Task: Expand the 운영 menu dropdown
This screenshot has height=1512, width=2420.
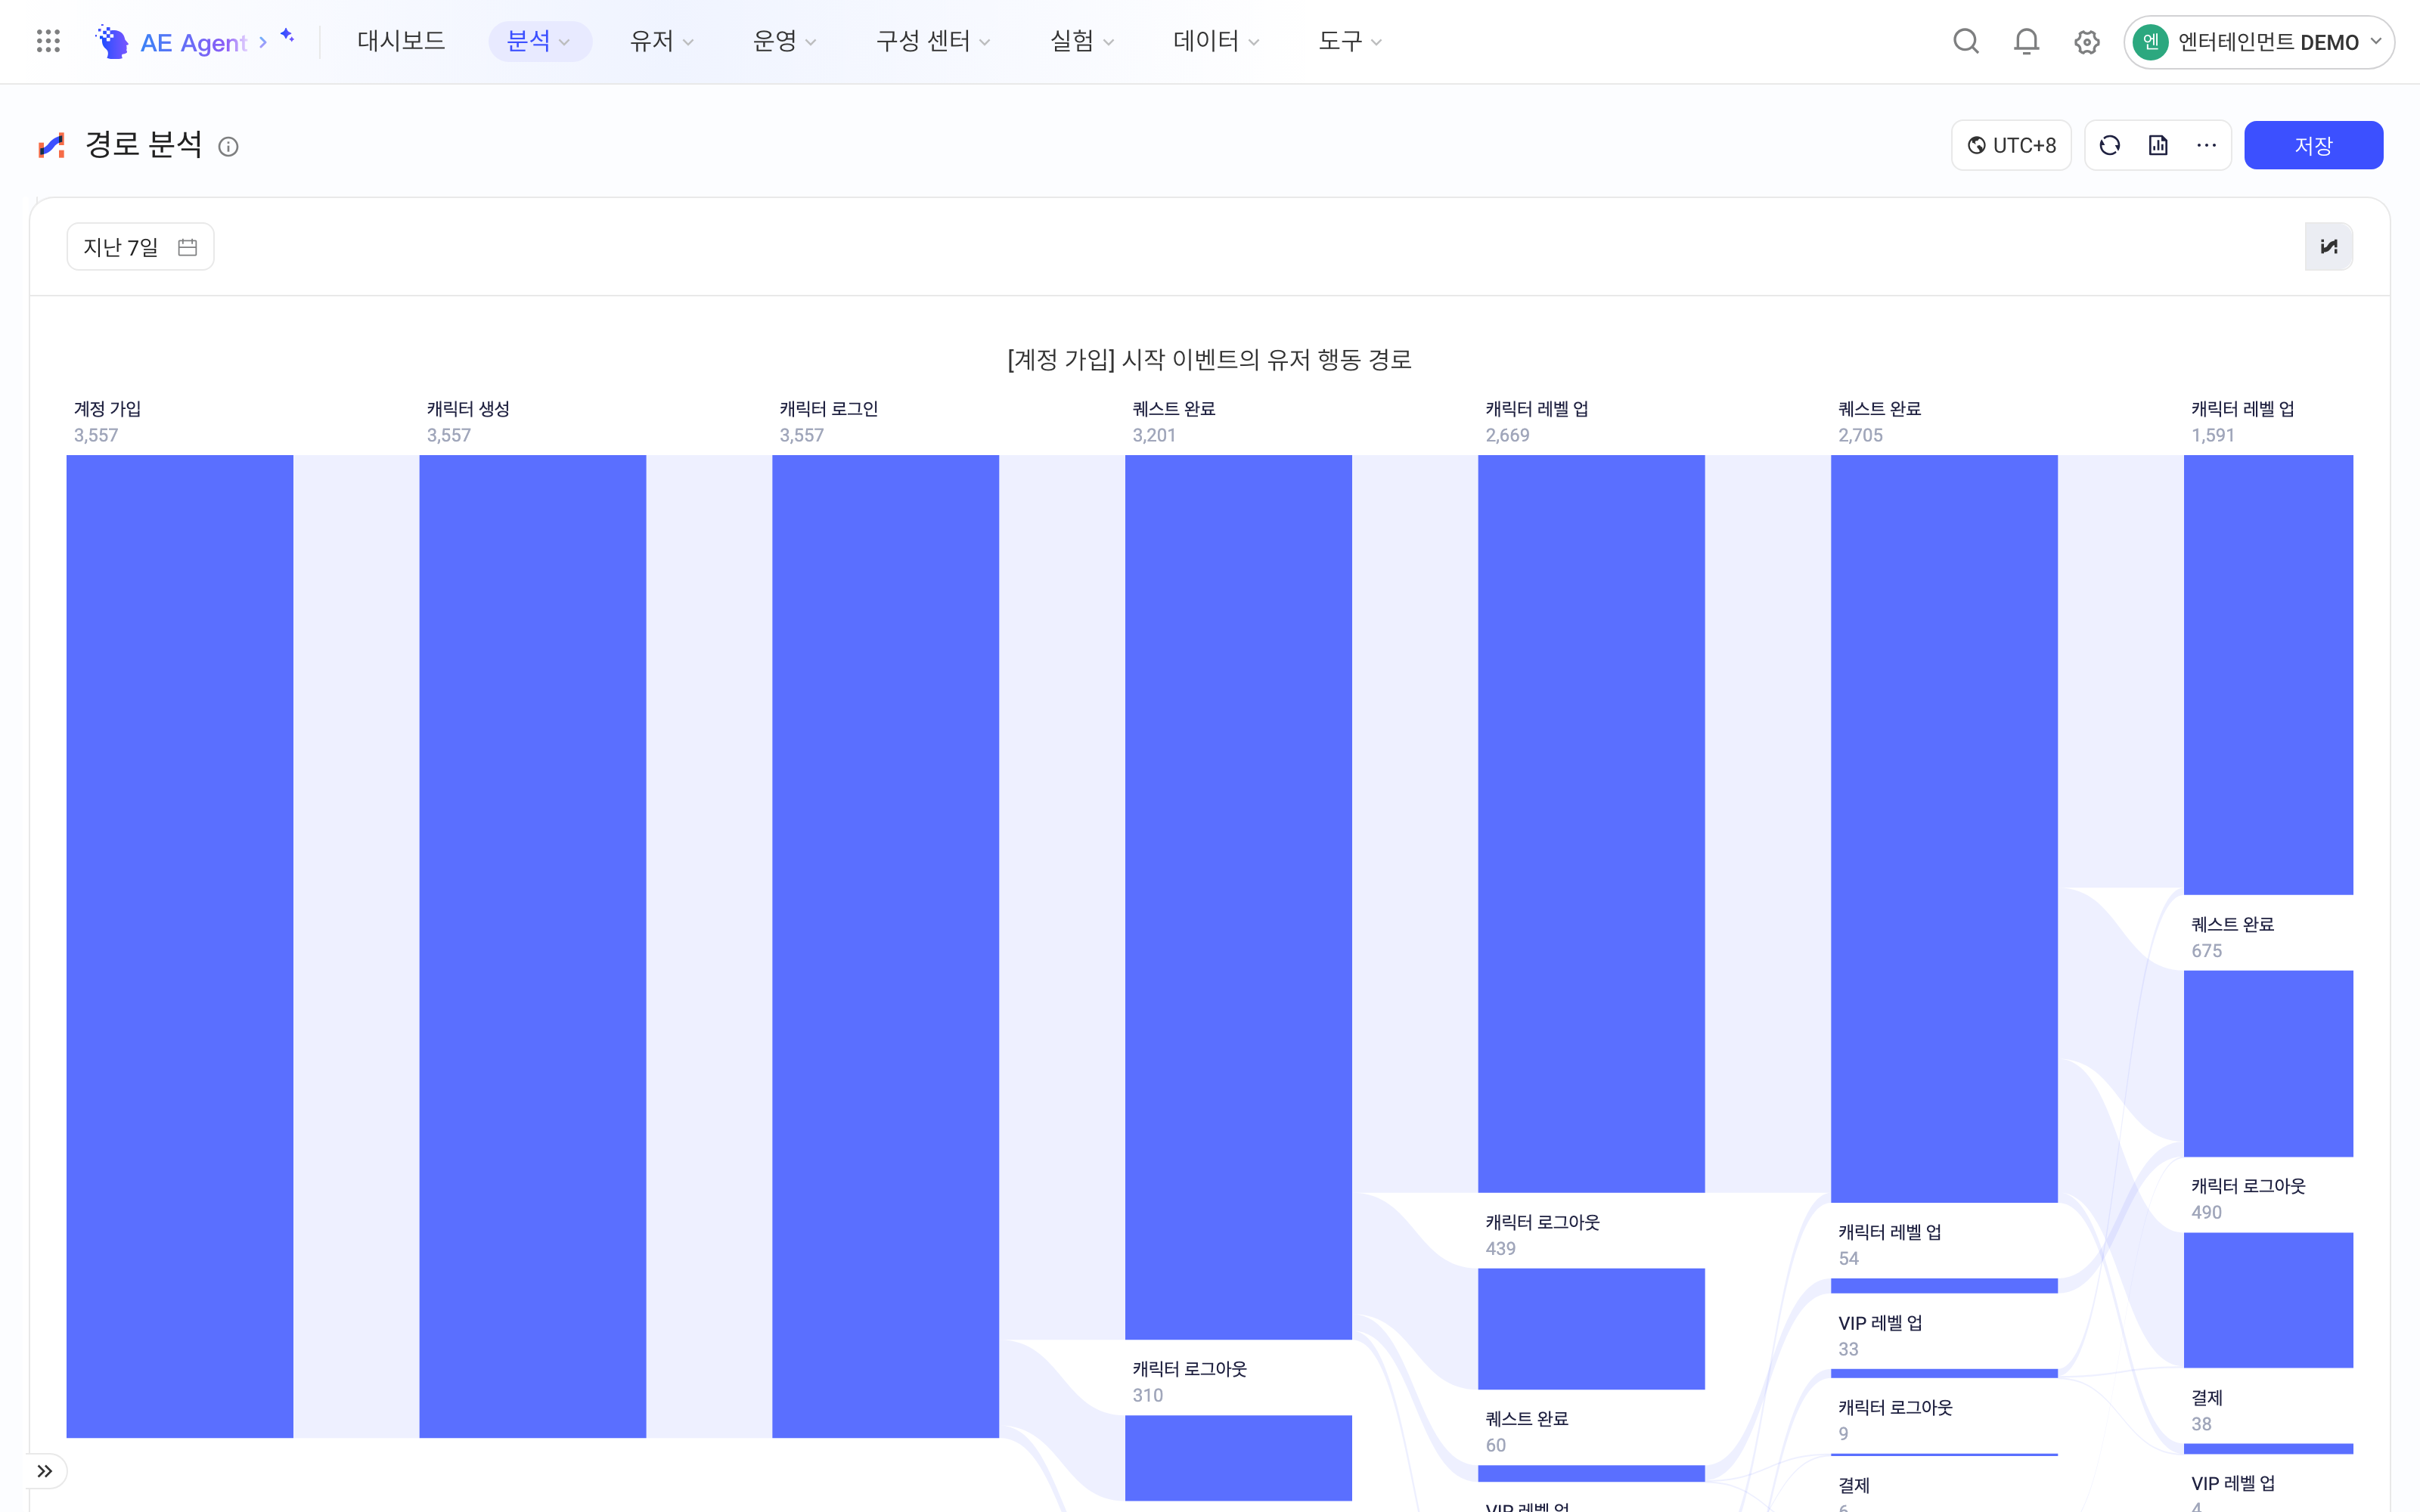Action: click(x=785, y=41)
